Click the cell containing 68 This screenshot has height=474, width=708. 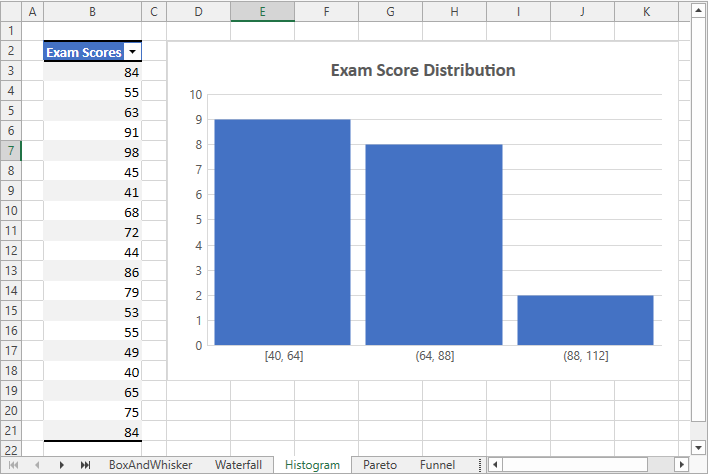(x=93, y=212)
